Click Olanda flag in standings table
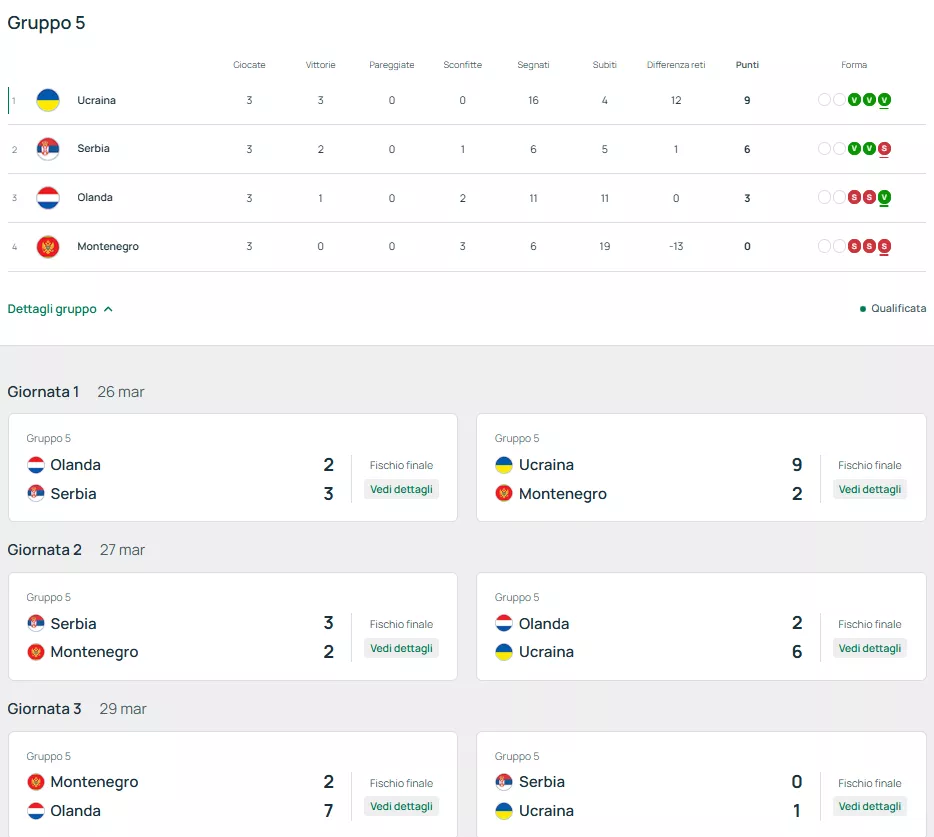 (x=48, y=198)
